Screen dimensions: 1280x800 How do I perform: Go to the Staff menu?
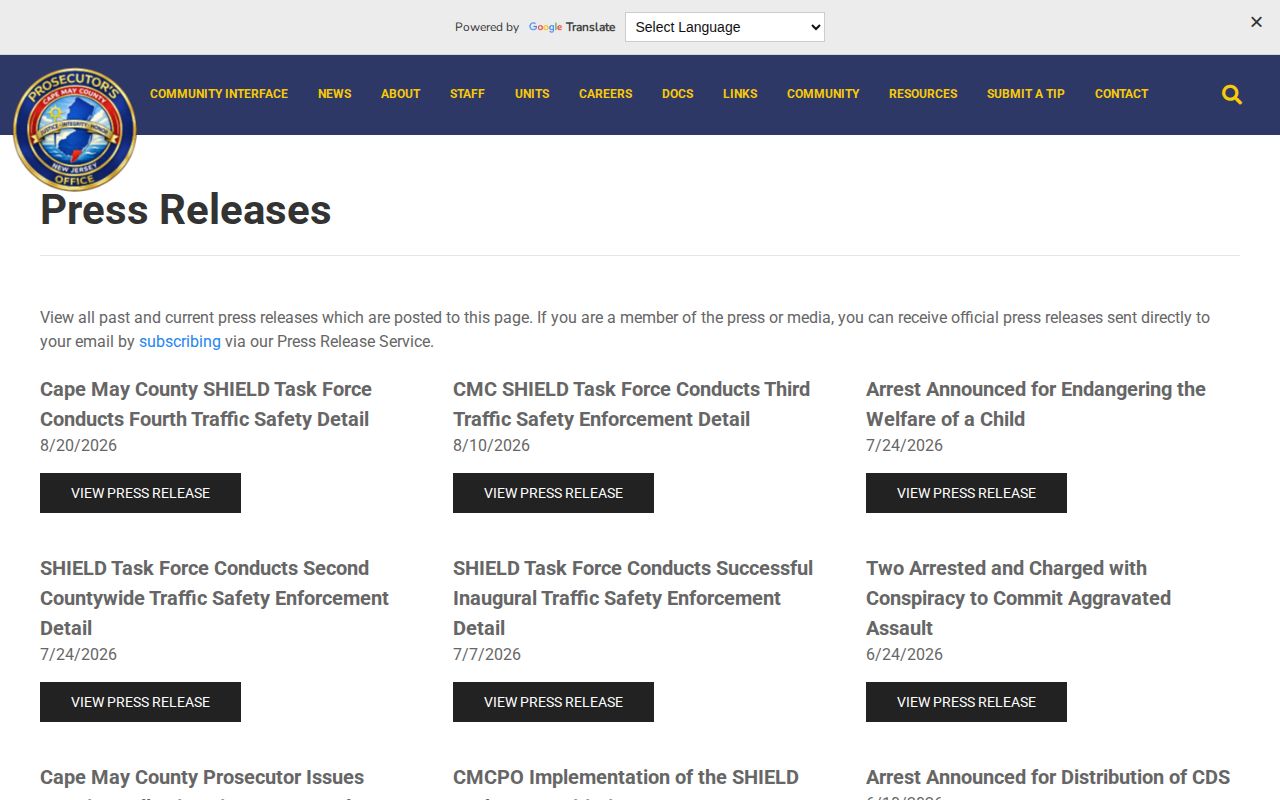467,94
